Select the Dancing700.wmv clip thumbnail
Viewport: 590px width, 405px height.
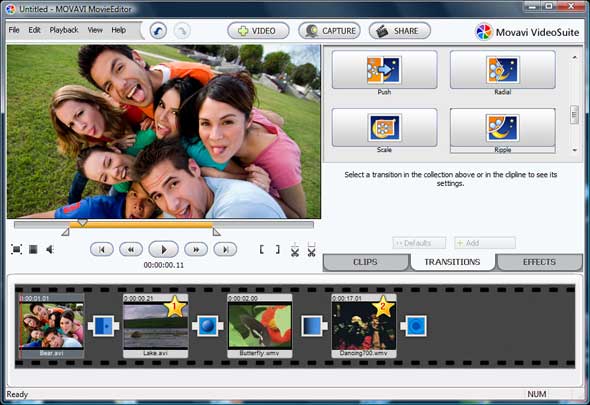[363, 326]
